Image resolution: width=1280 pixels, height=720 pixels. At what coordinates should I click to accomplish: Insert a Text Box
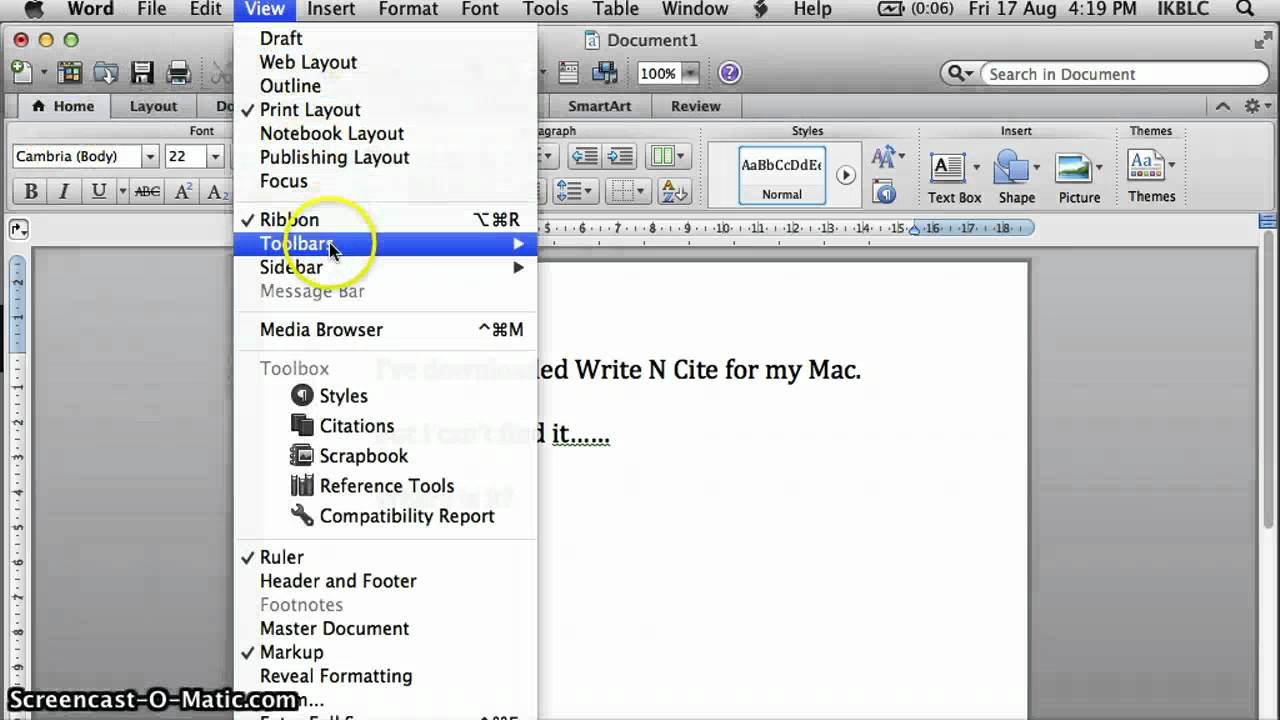click(954, 178)
